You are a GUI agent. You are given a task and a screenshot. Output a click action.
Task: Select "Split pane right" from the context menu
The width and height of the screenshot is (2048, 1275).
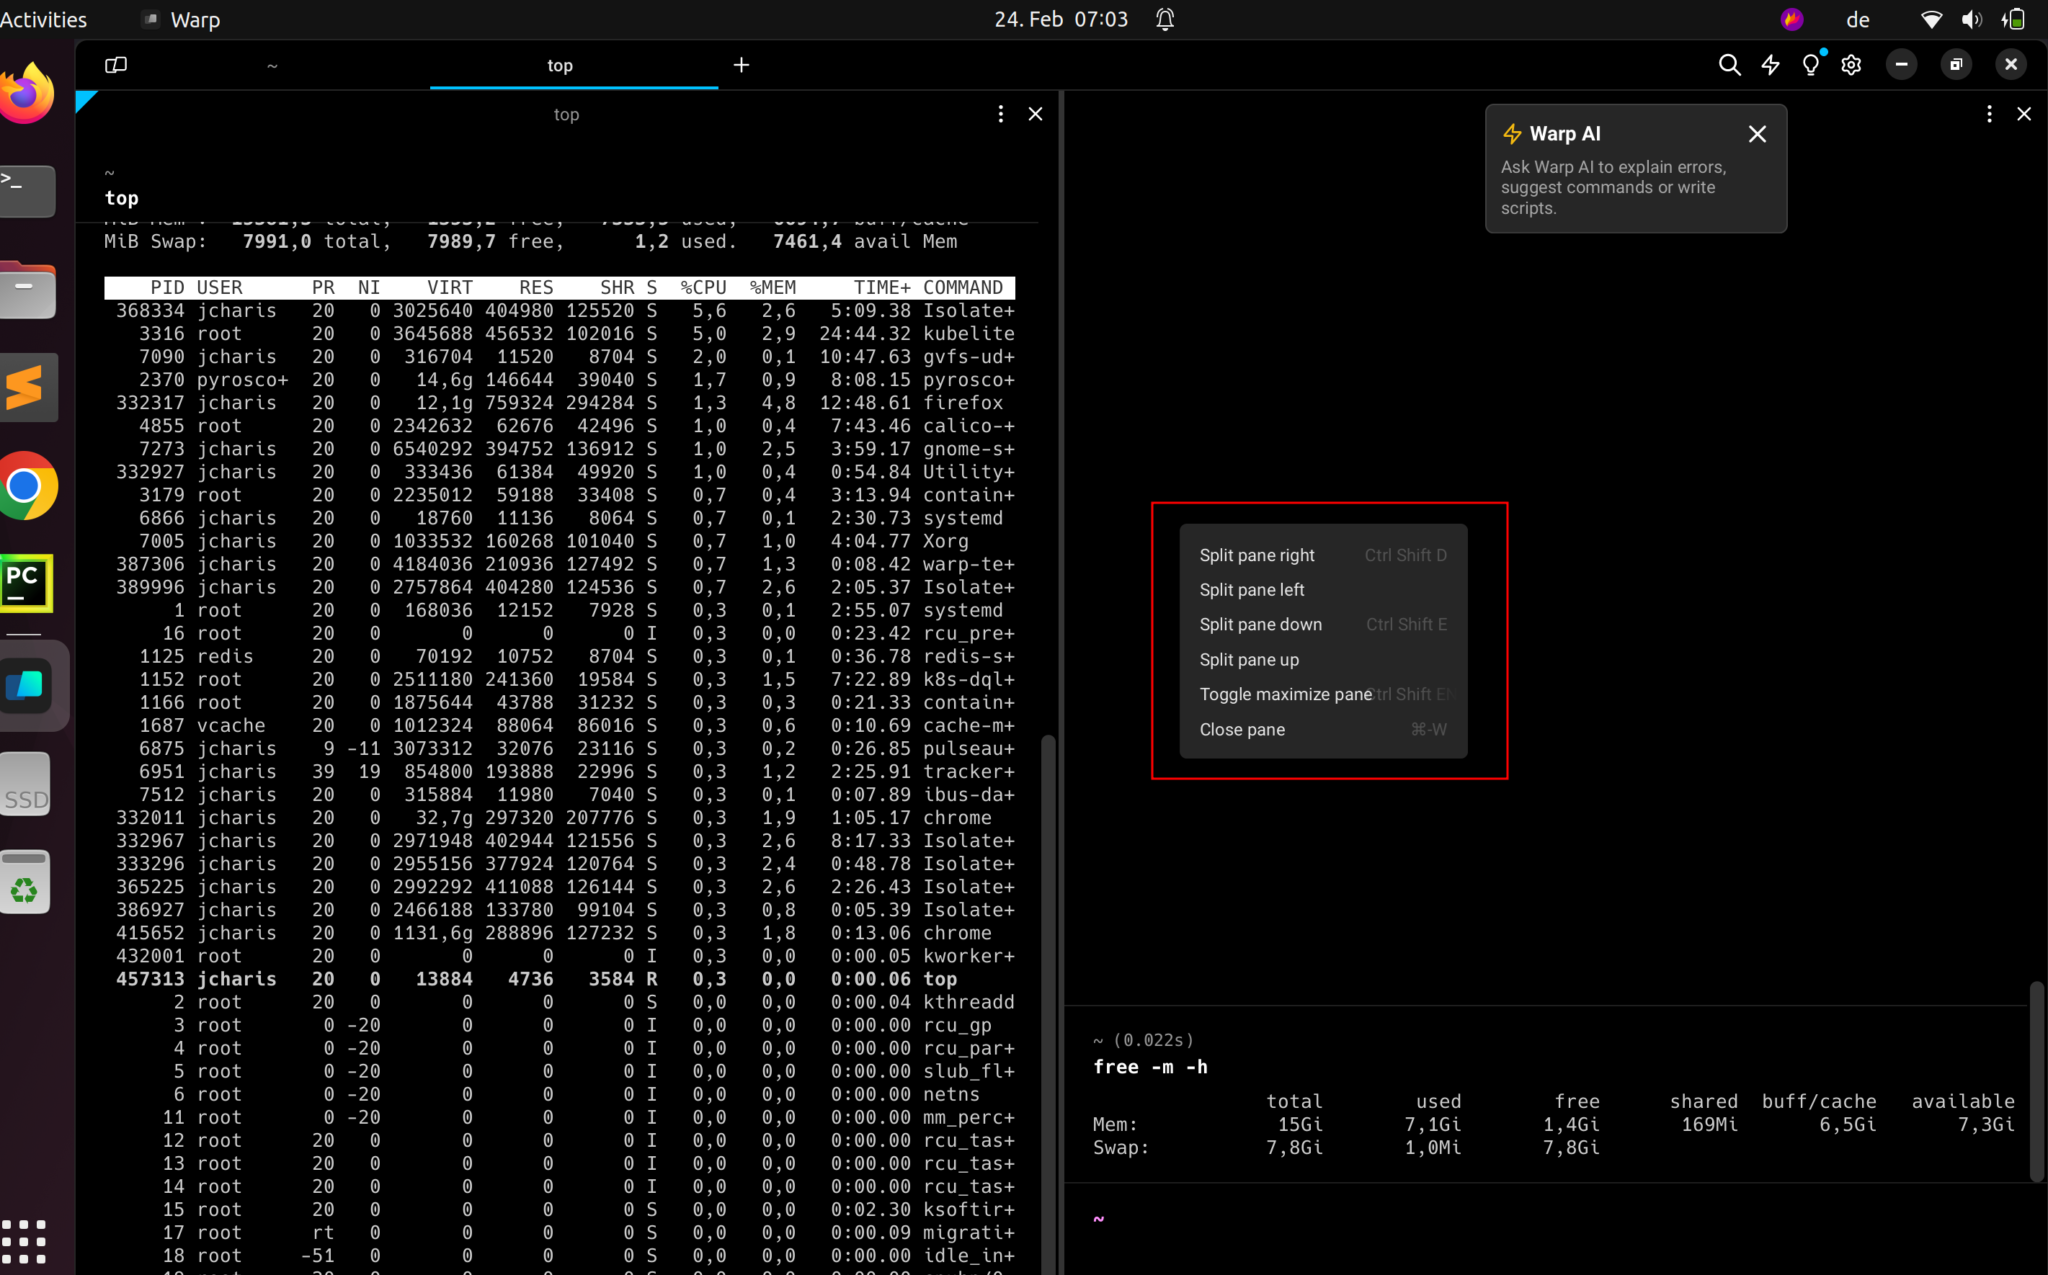(x=1256, y=554)
